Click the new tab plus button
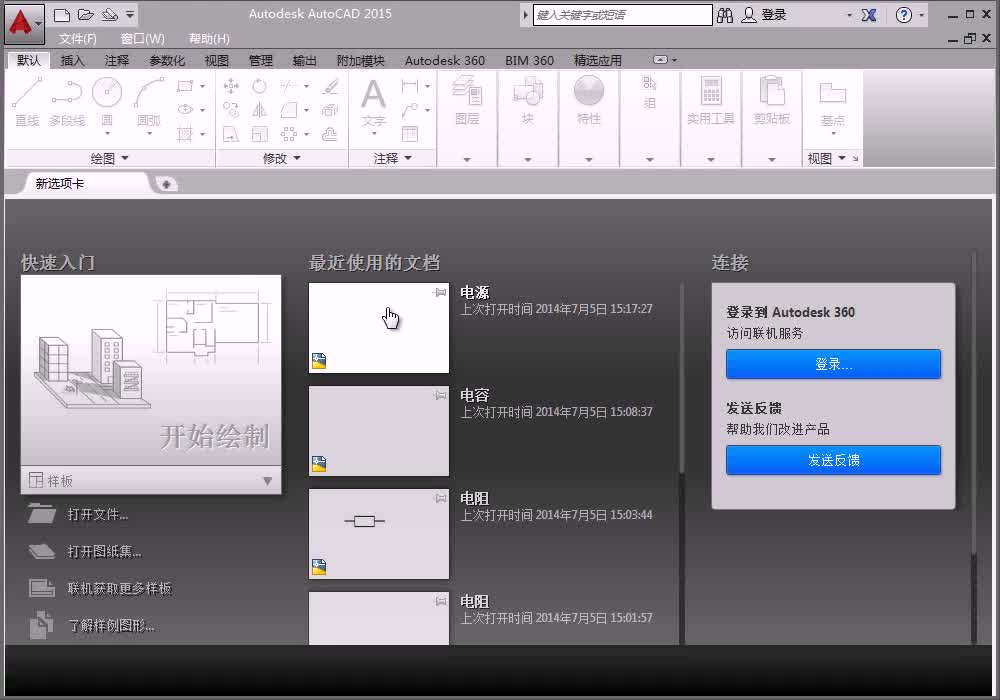The width and height of the screenshot is (1000, 700). (x=166, y=184)
